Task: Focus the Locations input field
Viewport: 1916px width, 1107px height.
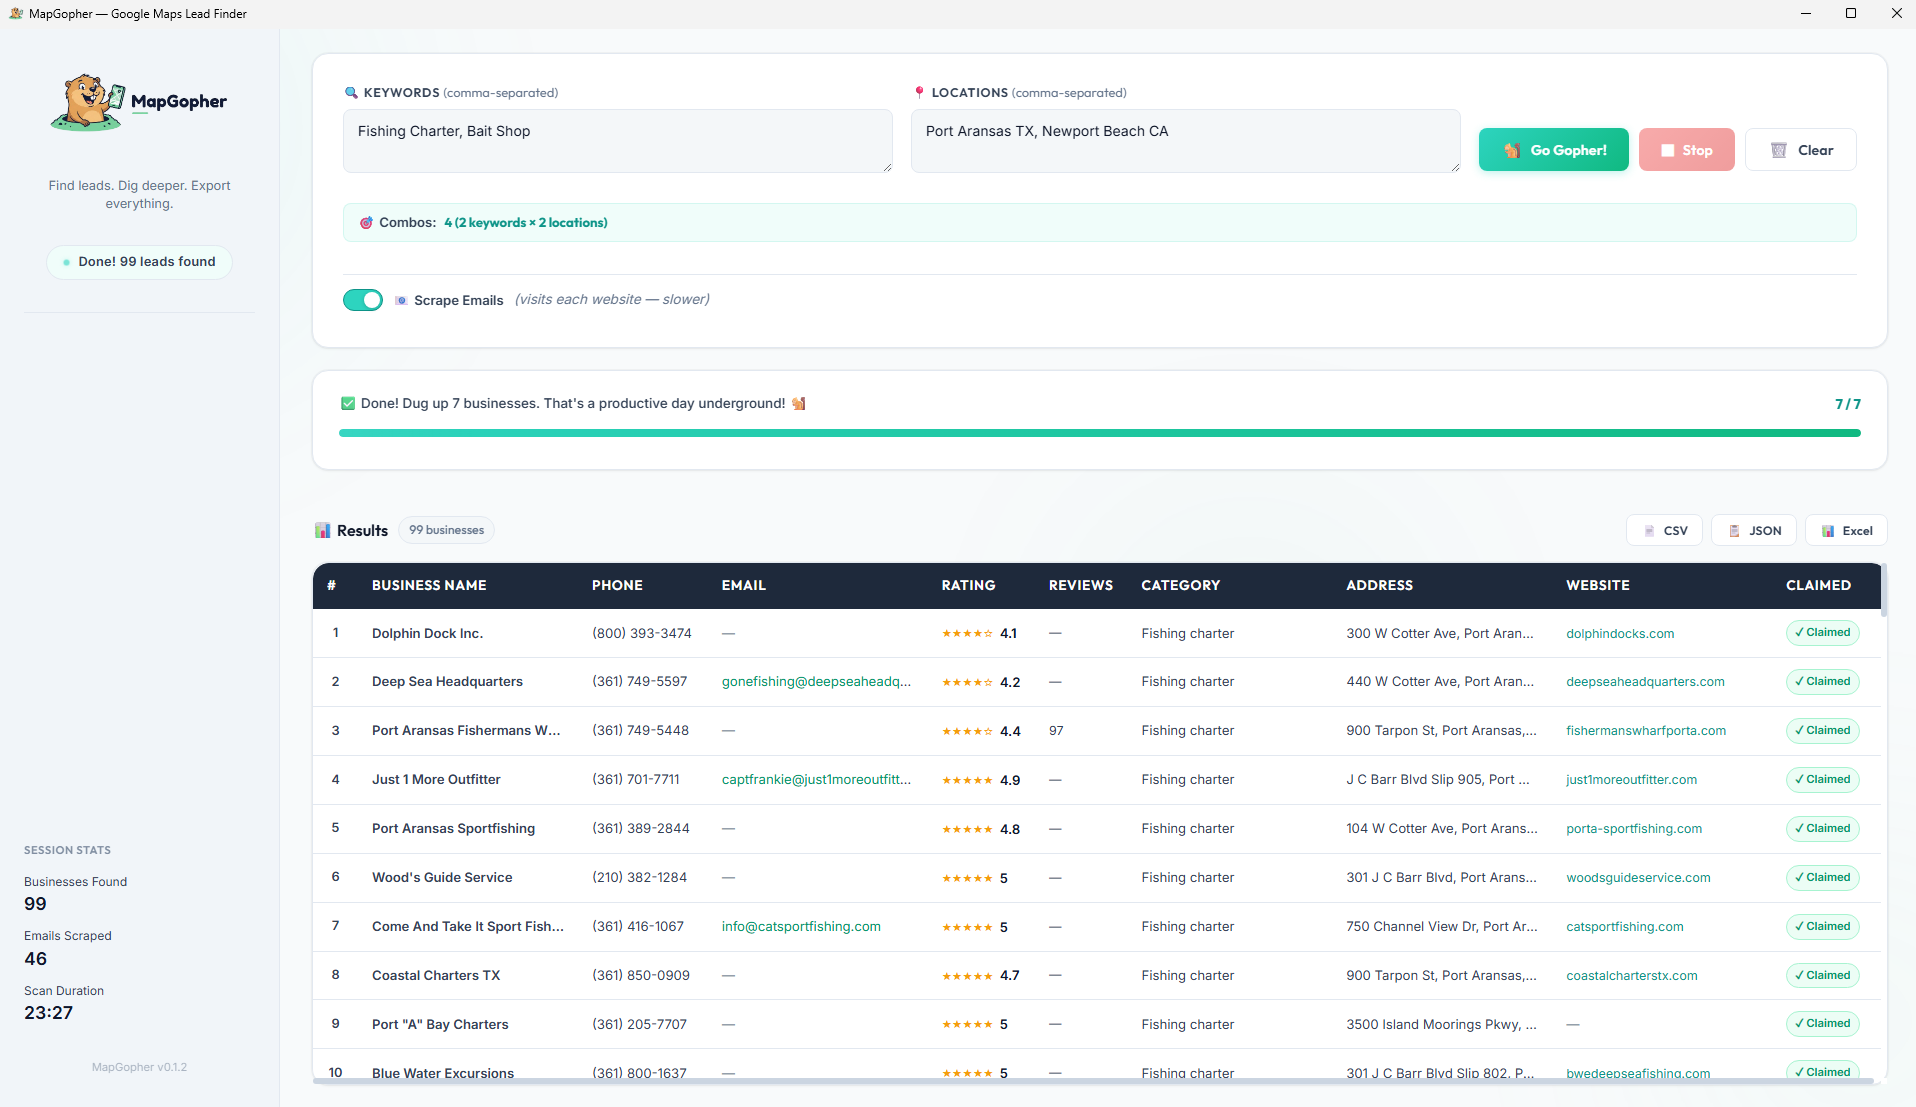Action: click(x=1185, y=141)
